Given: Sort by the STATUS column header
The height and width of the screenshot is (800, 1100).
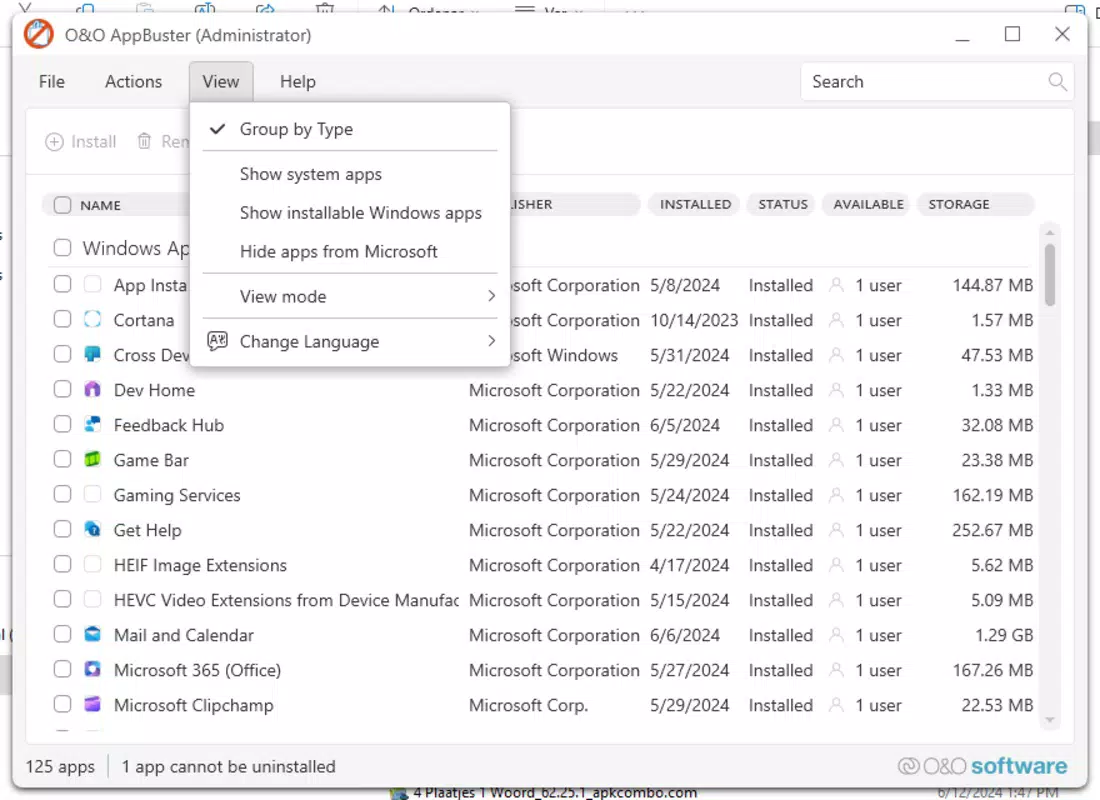Looking at the screenshot, I should point(782,204).
